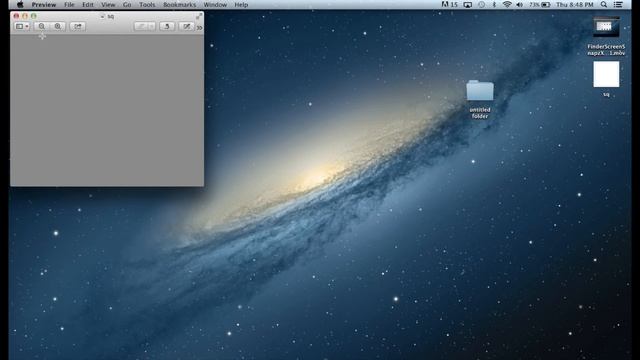The height and width of the screenshot is (360, 640).
Task: Open the Apple menu
Action: click(20, 5)
